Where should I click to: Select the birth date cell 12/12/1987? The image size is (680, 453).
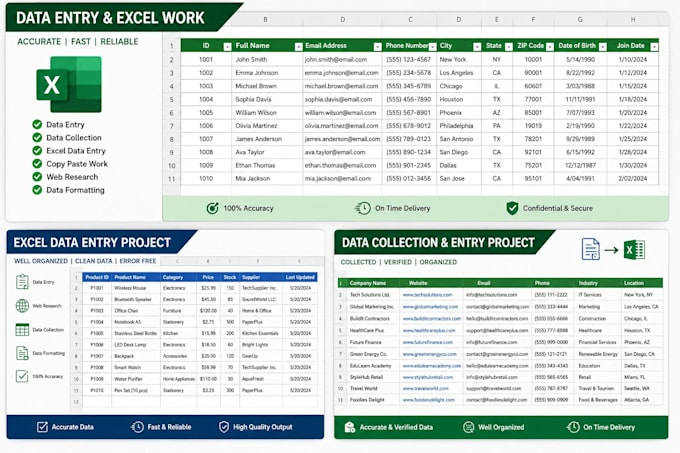click(x=580, y=165)
